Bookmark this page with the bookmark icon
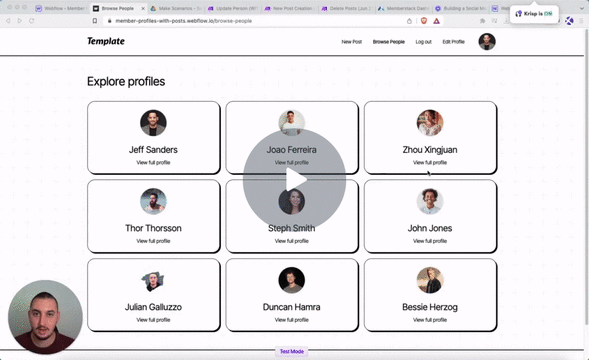 (95, 21)
